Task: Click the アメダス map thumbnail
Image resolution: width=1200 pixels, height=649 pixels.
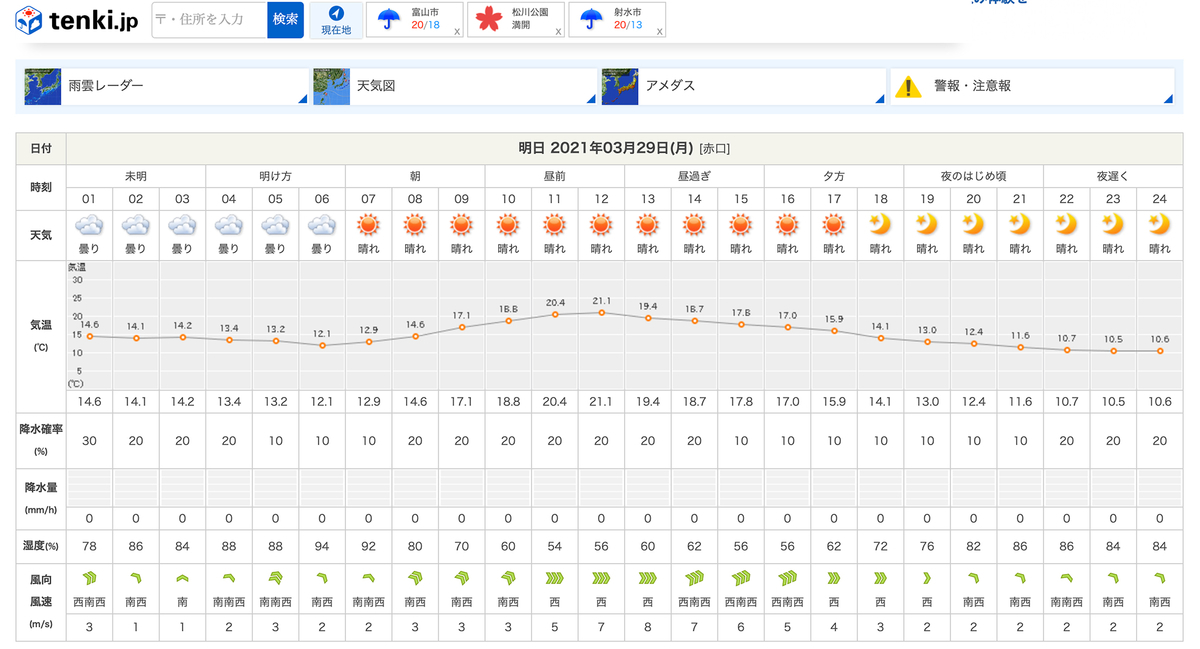Action: [x=621, y=86]
